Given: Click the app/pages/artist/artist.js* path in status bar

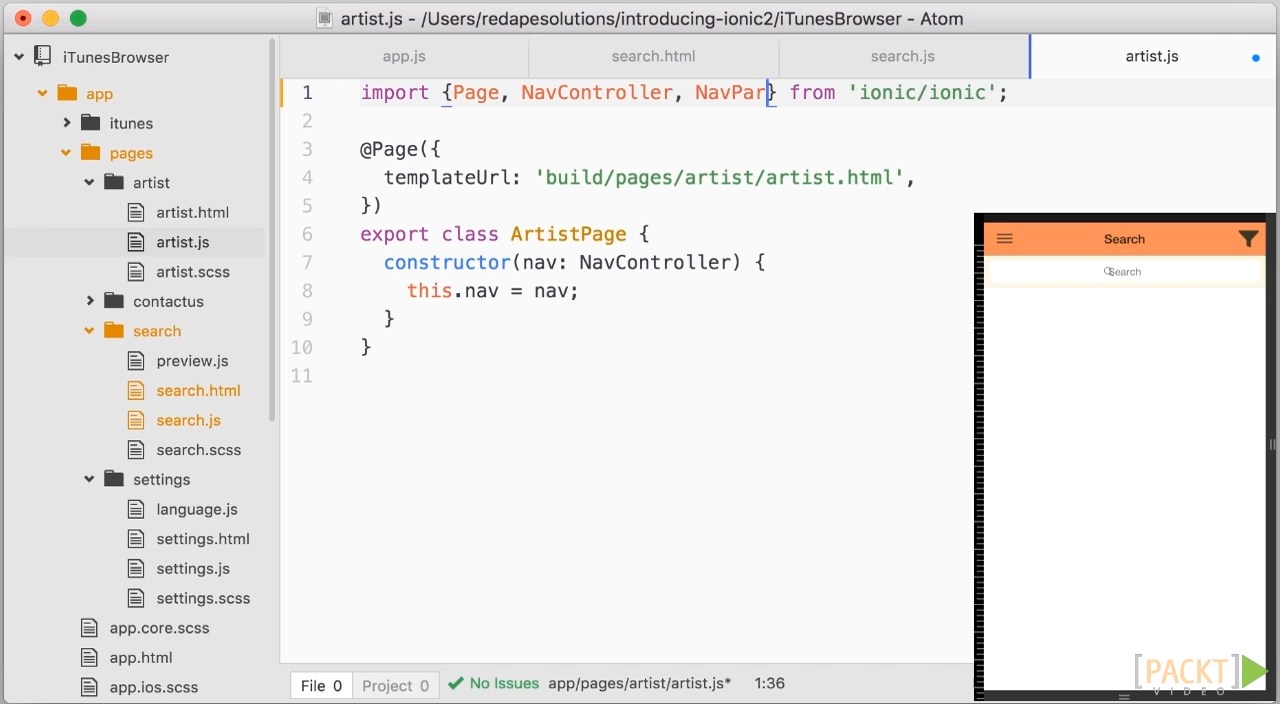Looking at the screenshot, I should (x=640, y=684).
